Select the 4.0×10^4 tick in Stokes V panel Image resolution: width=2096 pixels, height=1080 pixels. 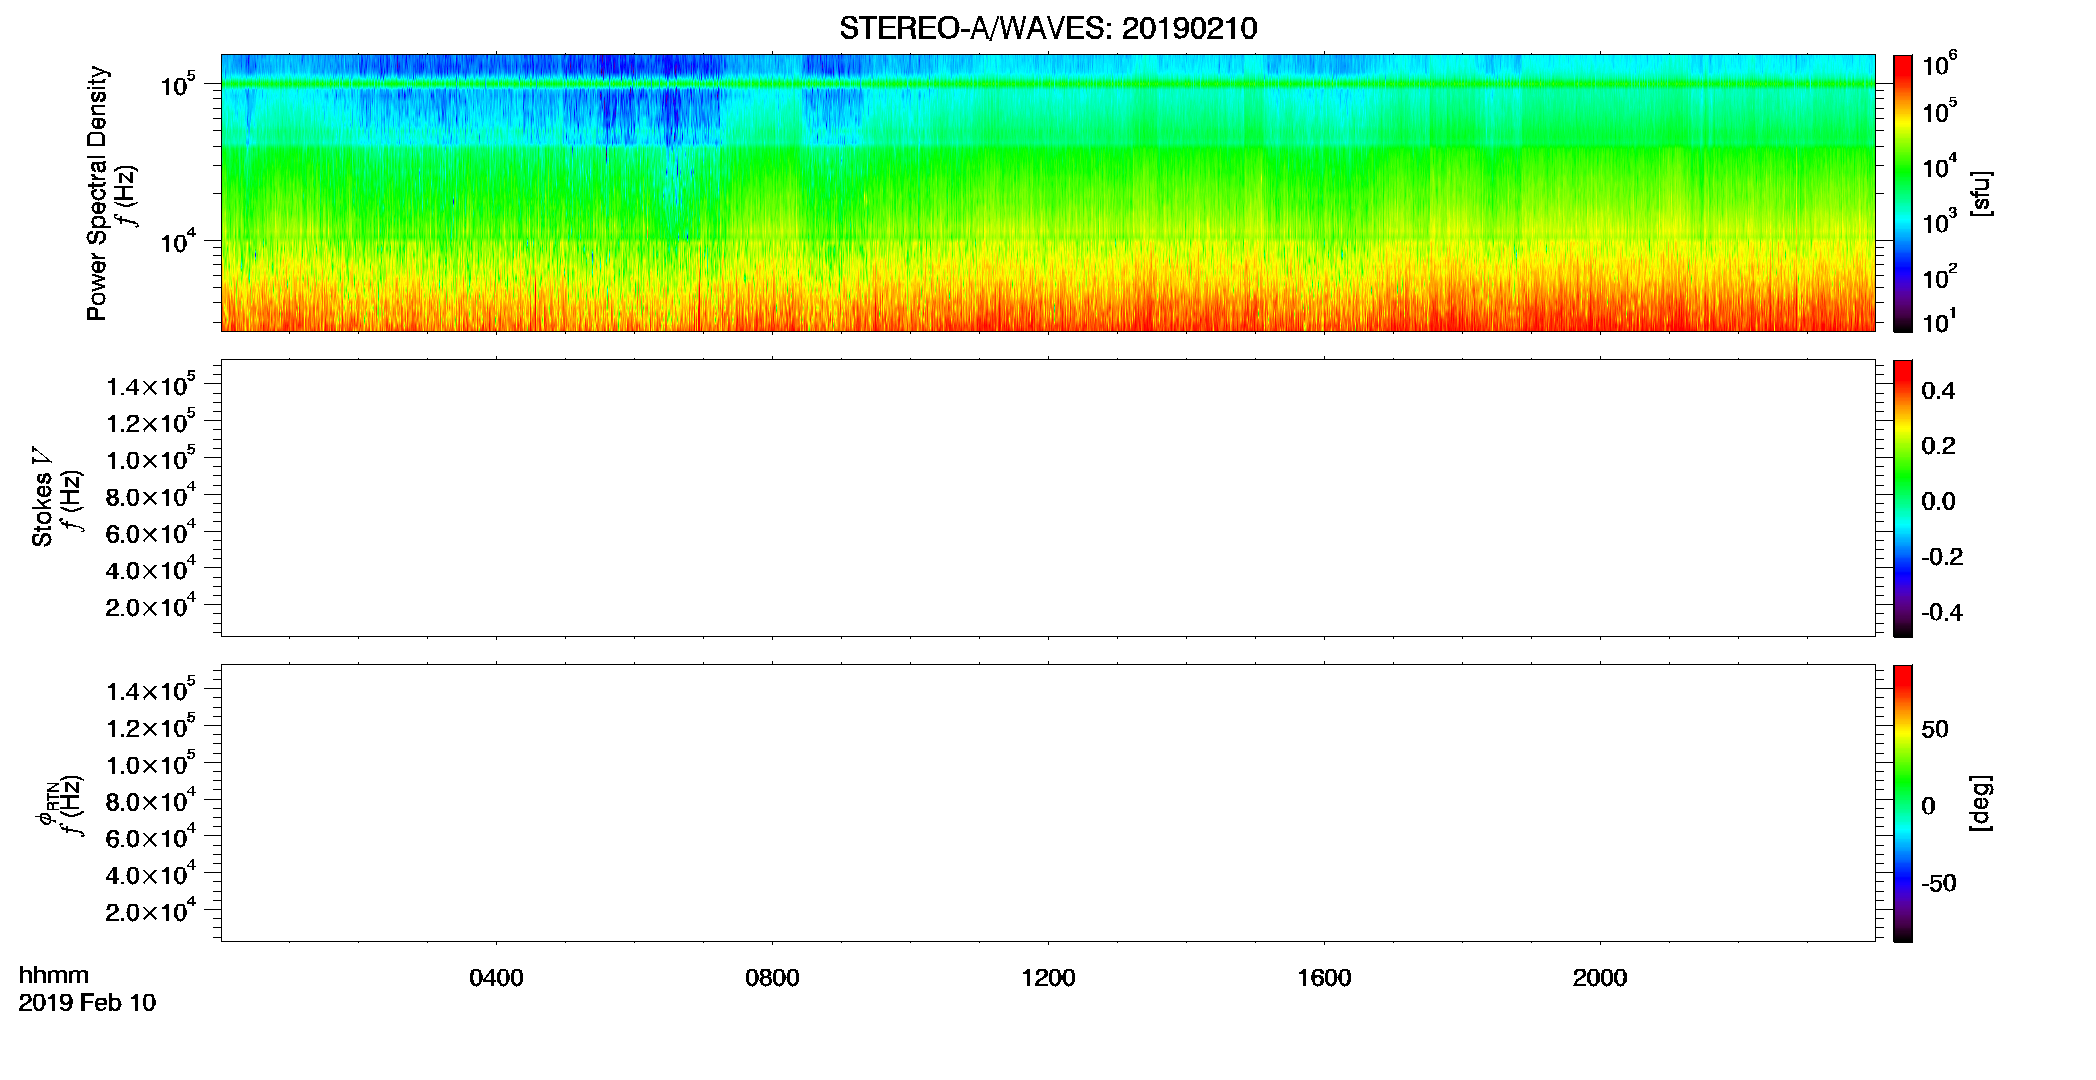pyautogui.click(x=151, y=570)
